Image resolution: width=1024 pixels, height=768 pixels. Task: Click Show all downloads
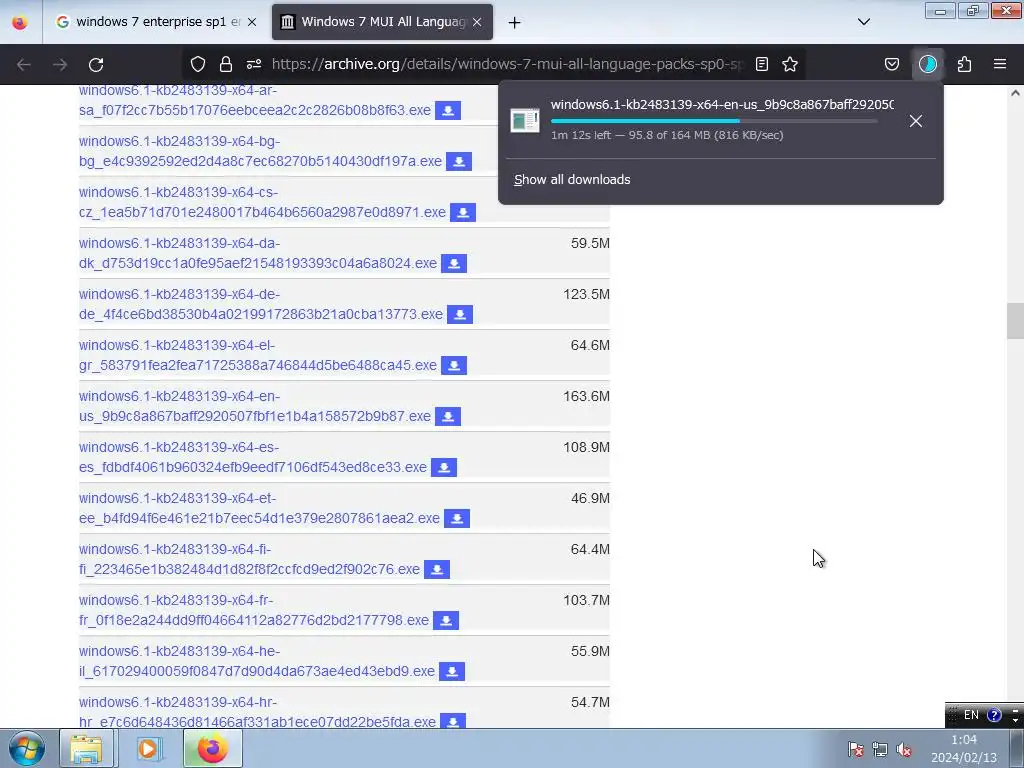572,180
